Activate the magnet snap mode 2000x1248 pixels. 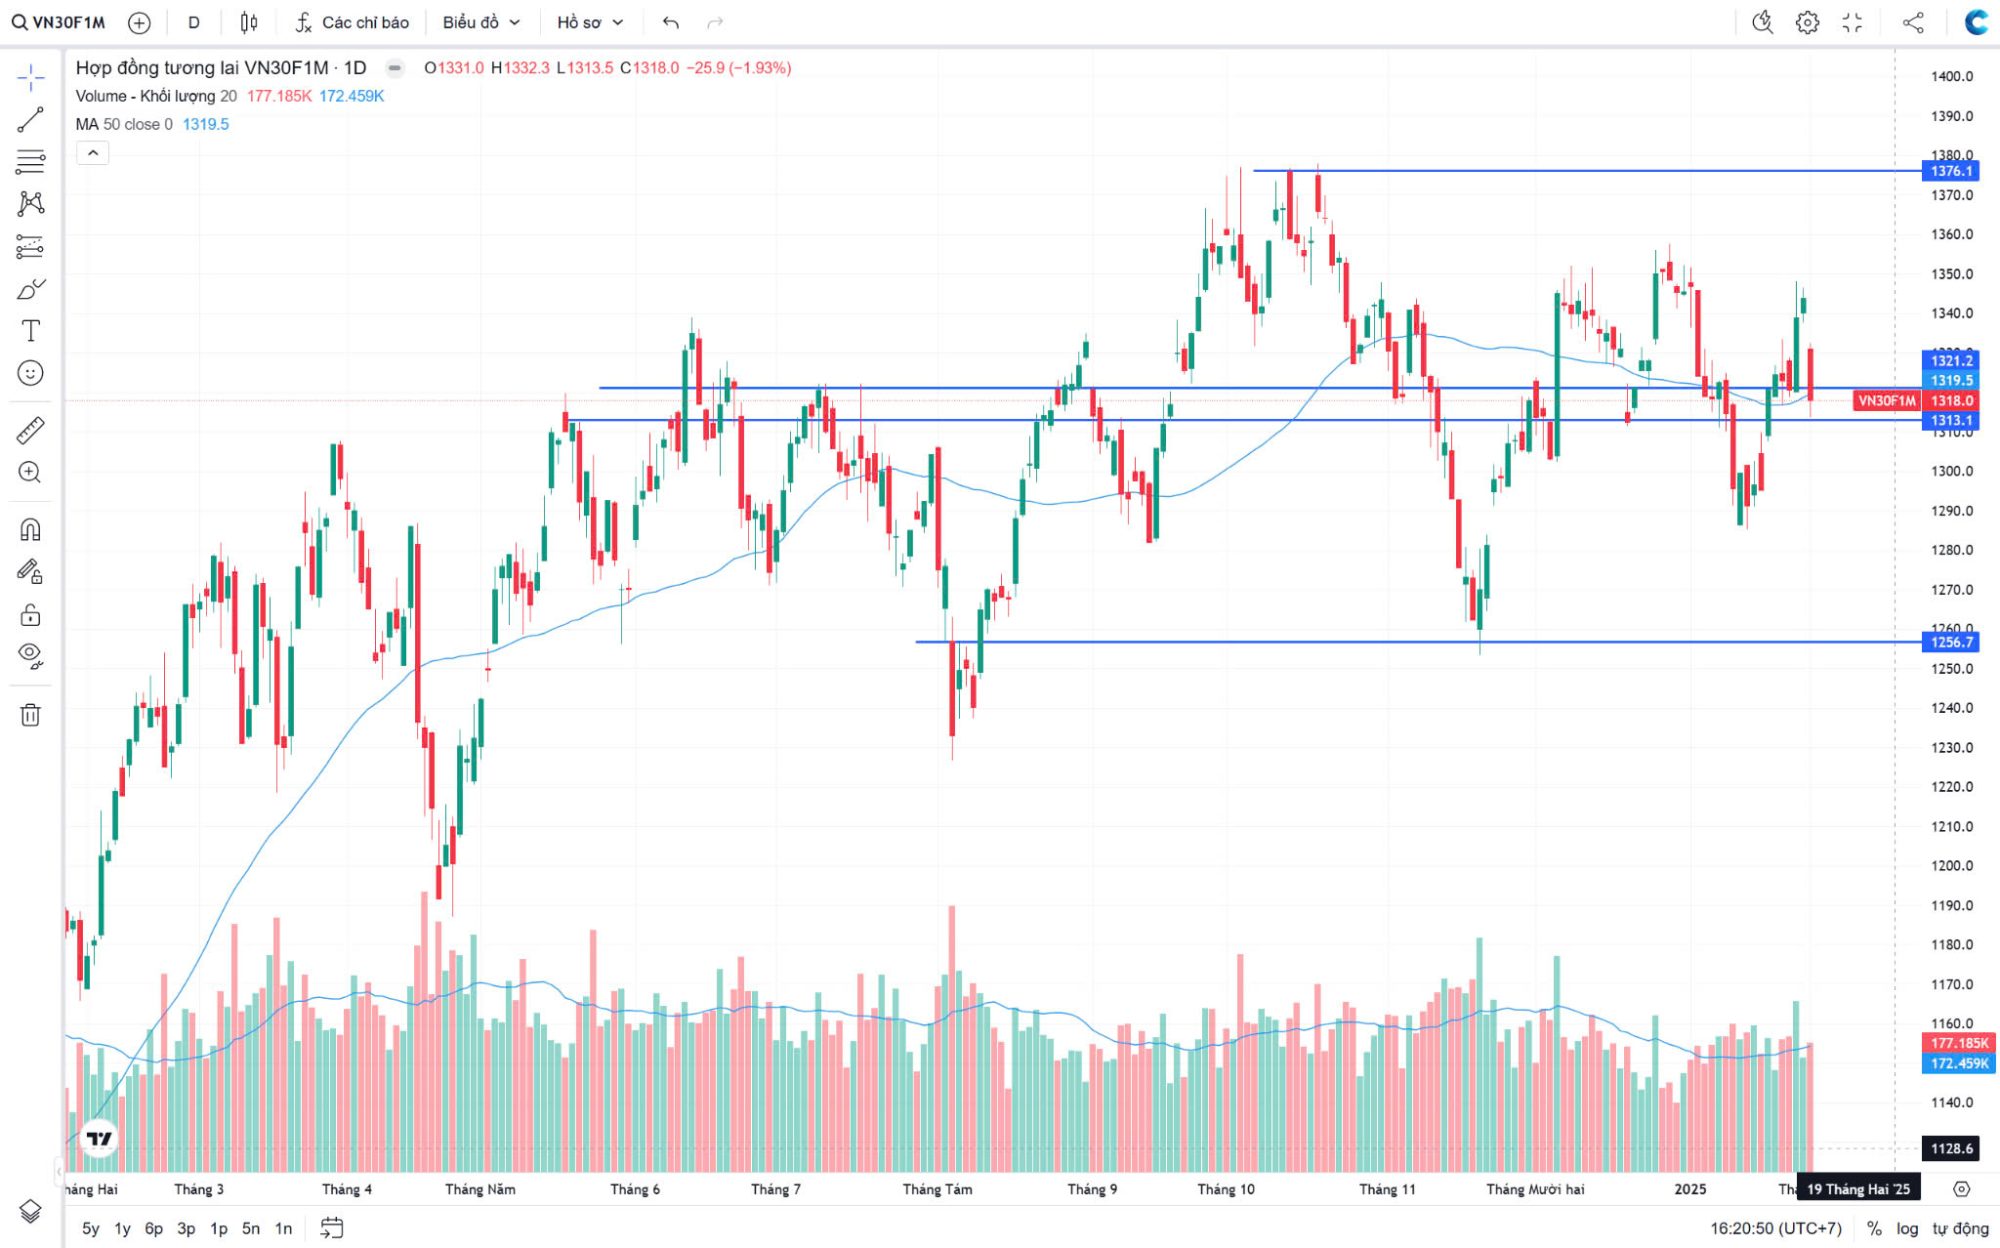30,529
